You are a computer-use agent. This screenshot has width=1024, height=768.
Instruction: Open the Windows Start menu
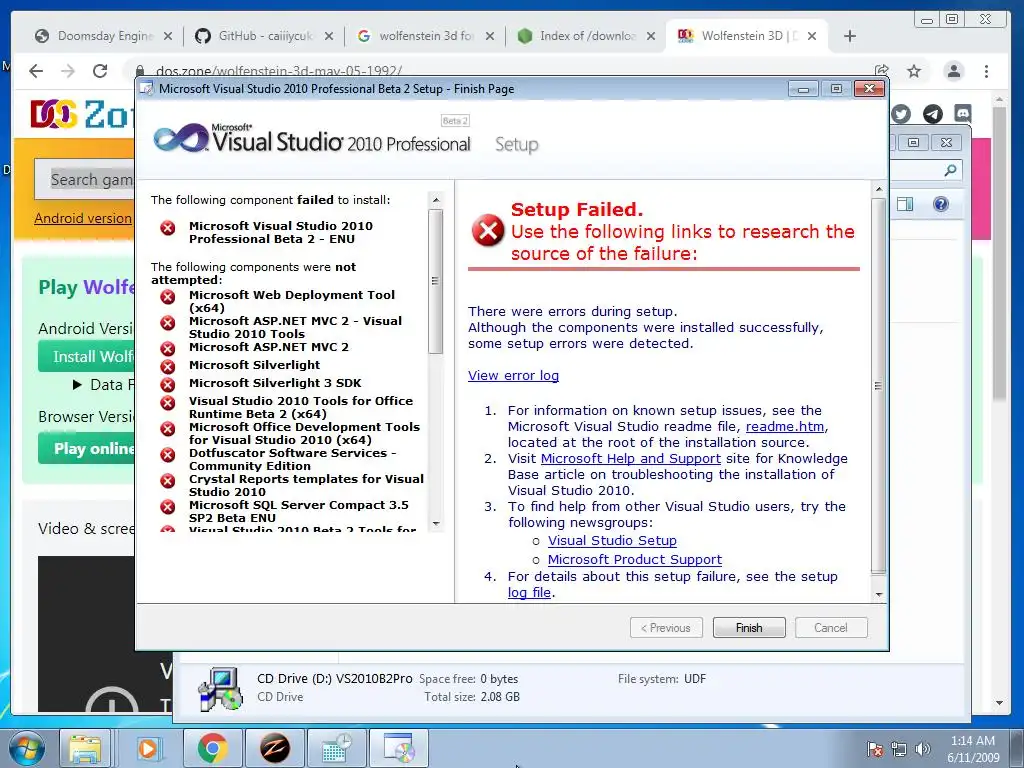[27, 748]
